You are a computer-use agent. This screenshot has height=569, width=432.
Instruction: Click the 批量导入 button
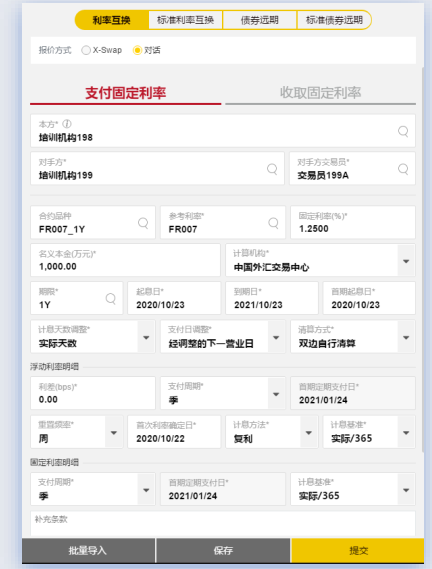[x=88, y=550]
